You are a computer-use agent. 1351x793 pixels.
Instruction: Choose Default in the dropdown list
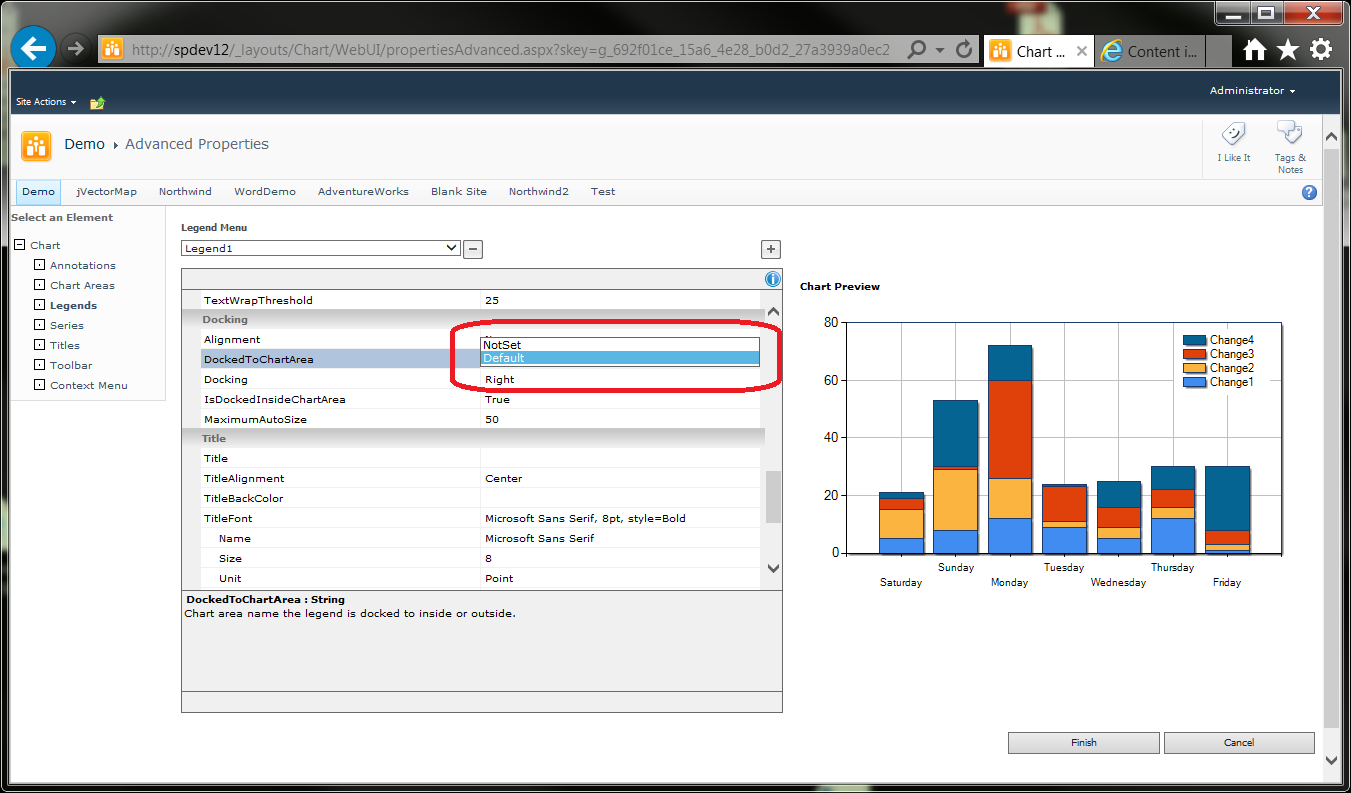(x=620, y=358)
